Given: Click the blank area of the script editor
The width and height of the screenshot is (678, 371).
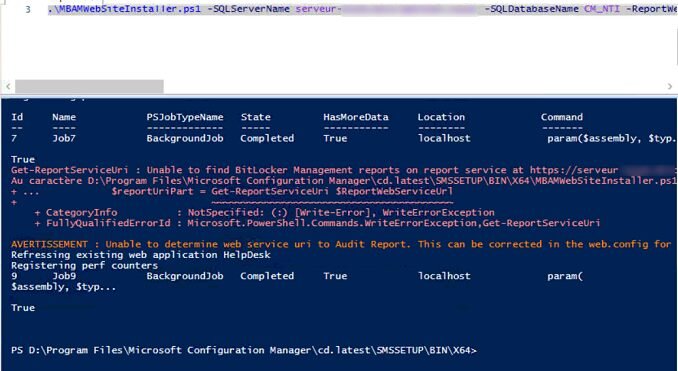Looking at the screenshot, I should click(x=339, y=48).
